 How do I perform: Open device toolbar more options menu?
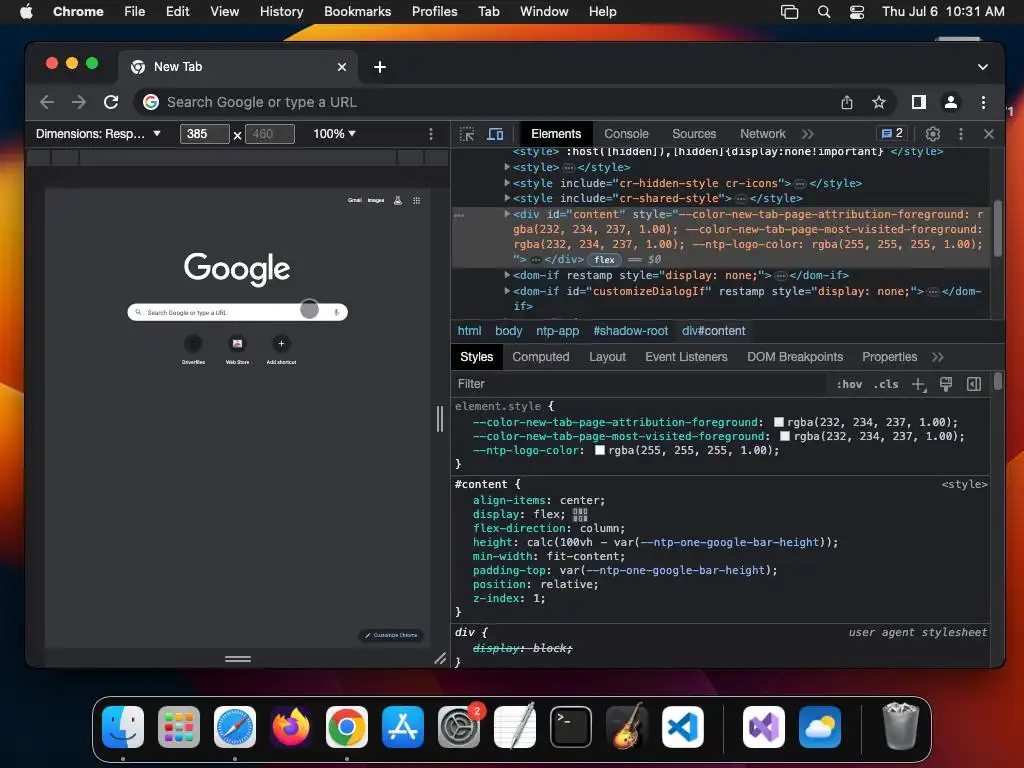(430, 134)
